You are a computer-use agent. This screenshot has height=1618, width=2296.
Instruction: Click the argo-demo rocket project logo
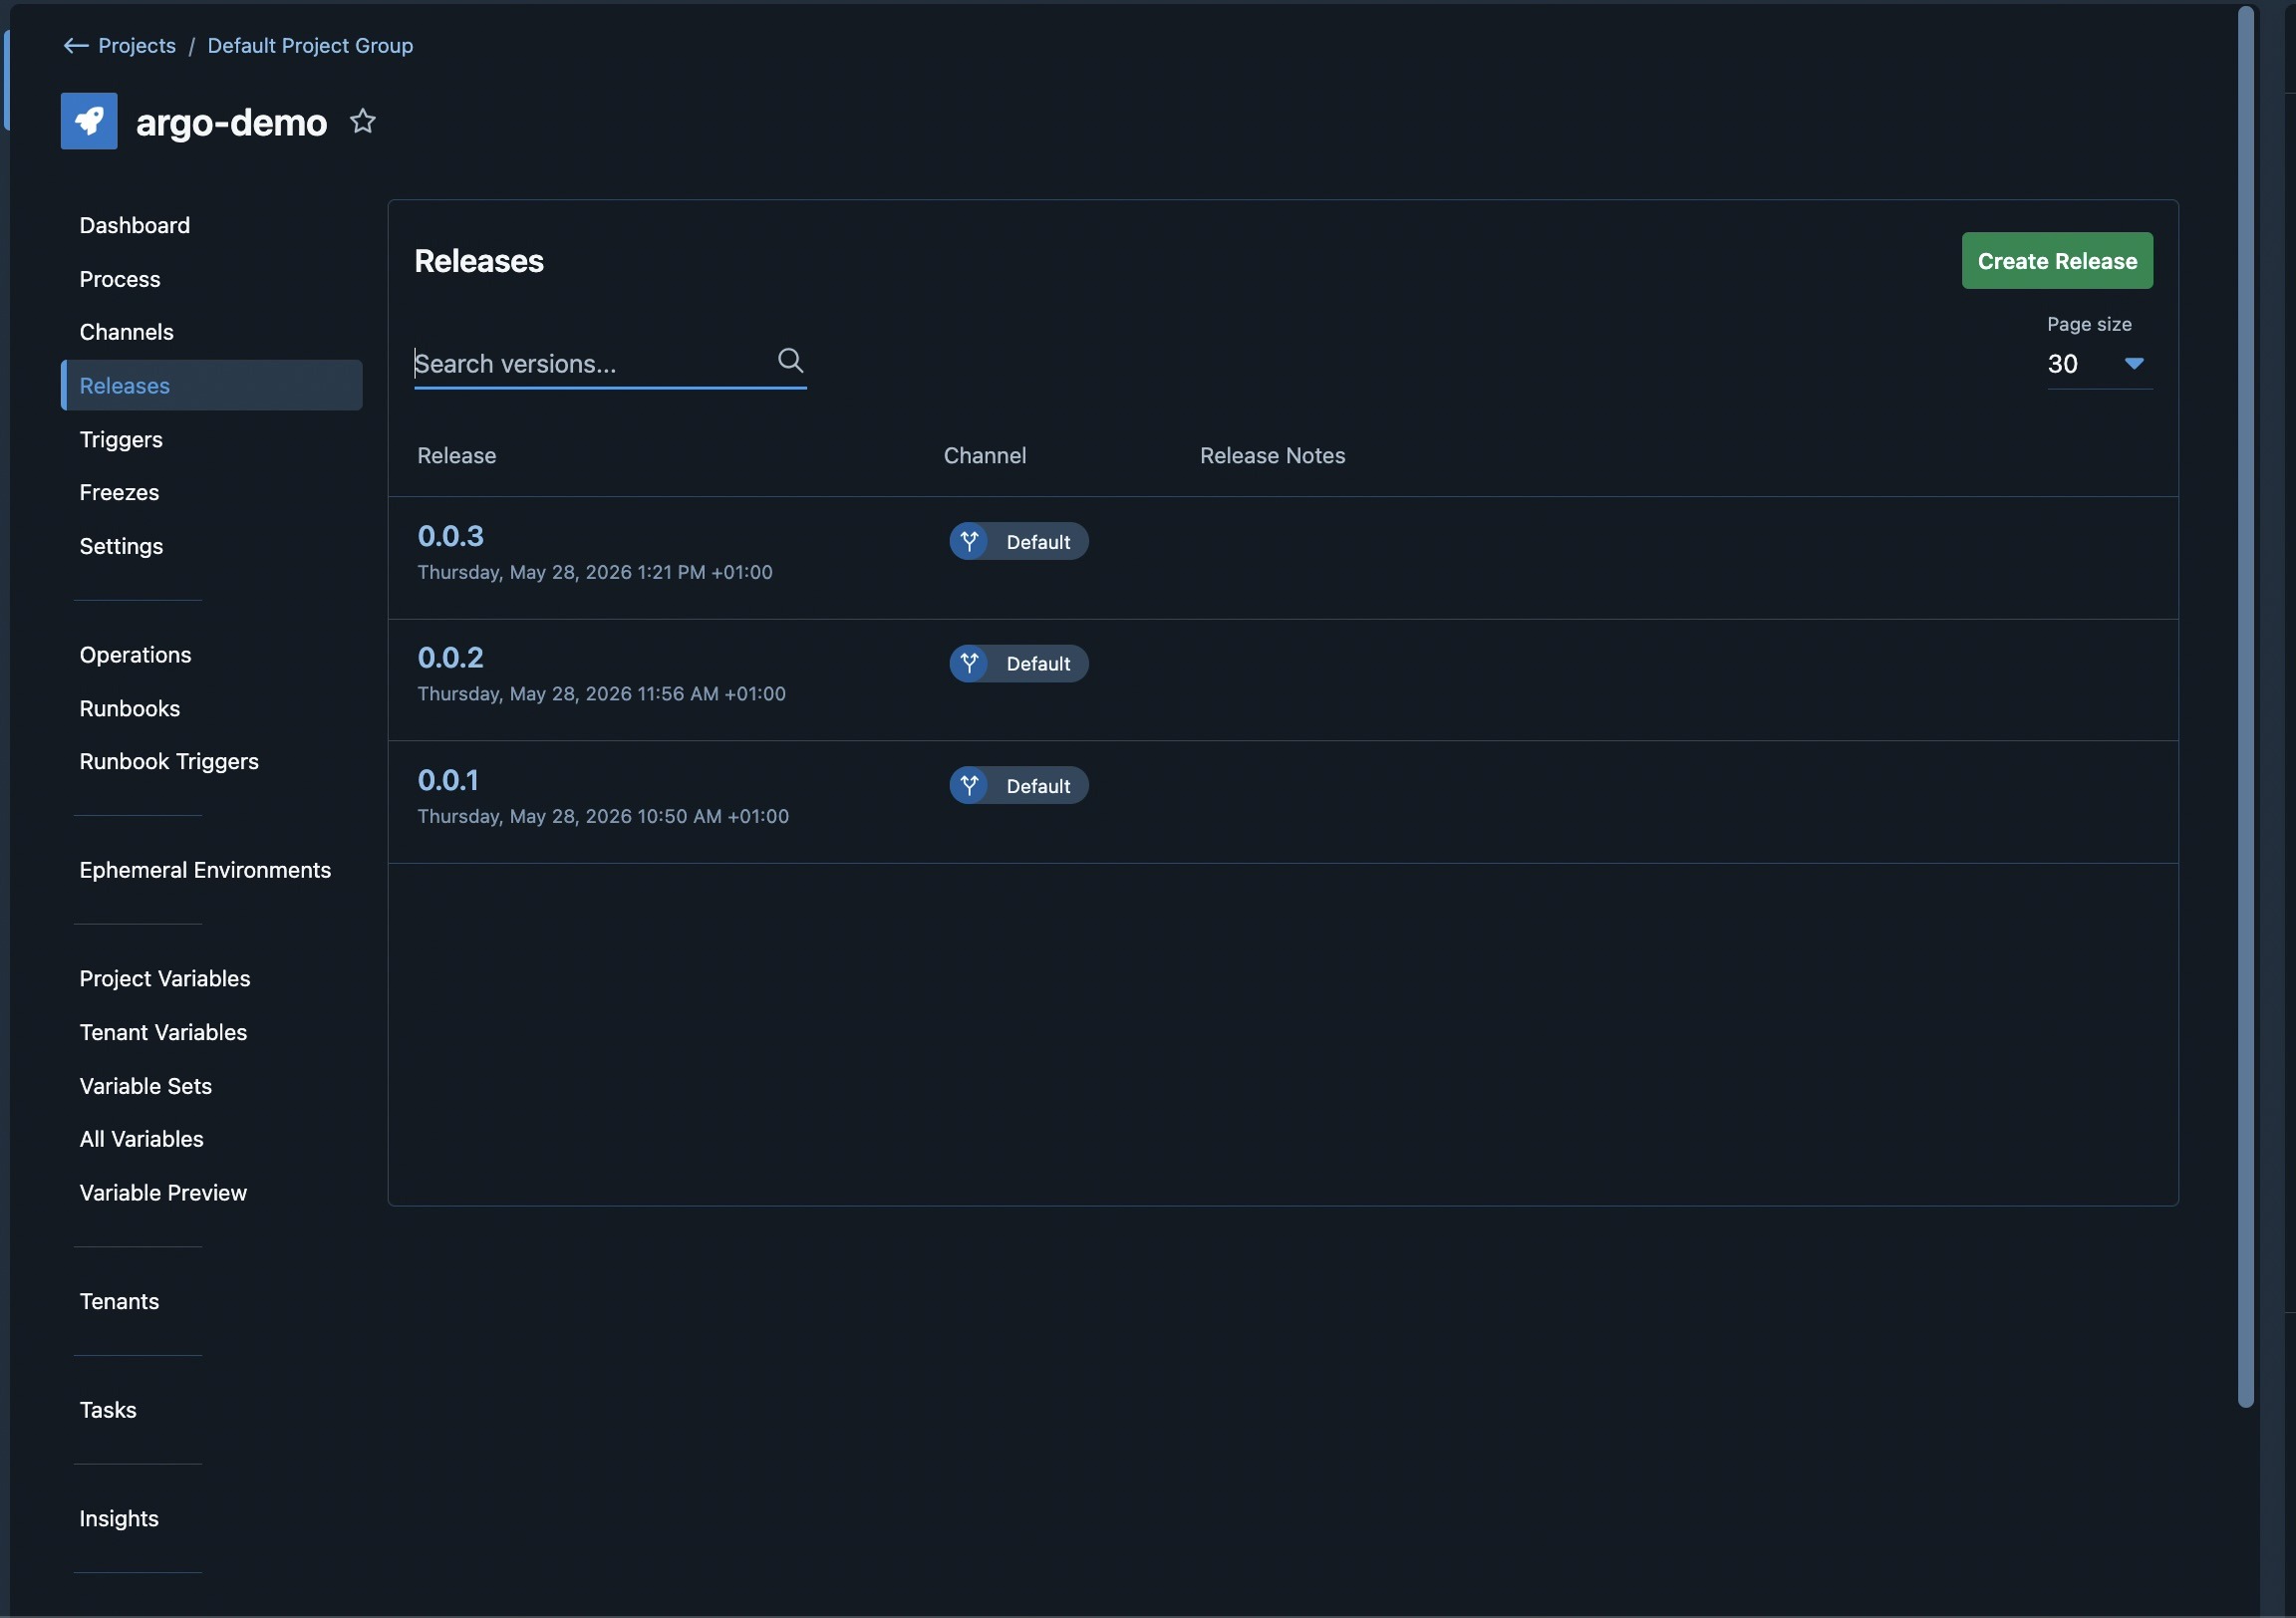click(89, 121)
